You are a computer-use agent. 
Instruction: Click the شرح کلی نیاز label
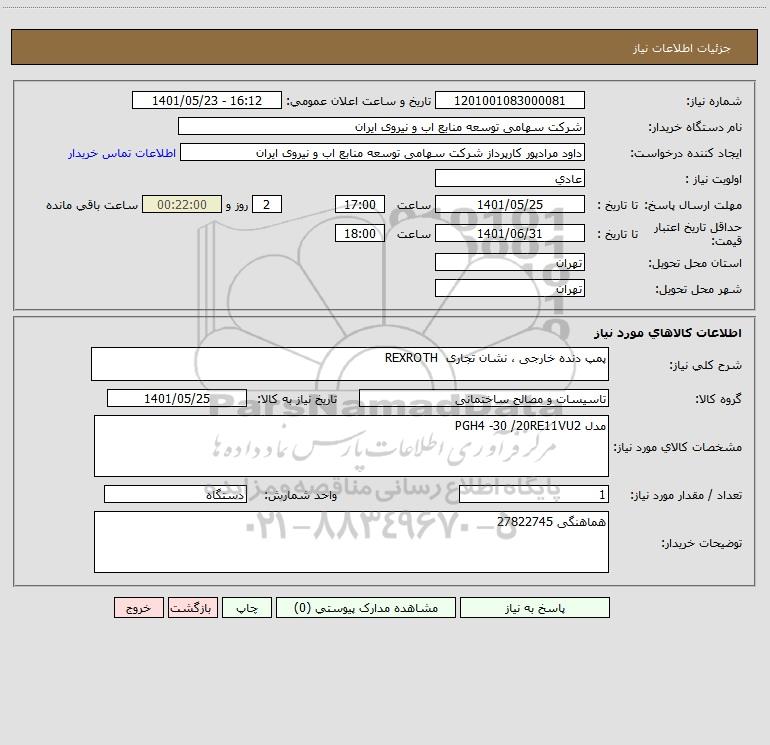[x=706, y=365]
